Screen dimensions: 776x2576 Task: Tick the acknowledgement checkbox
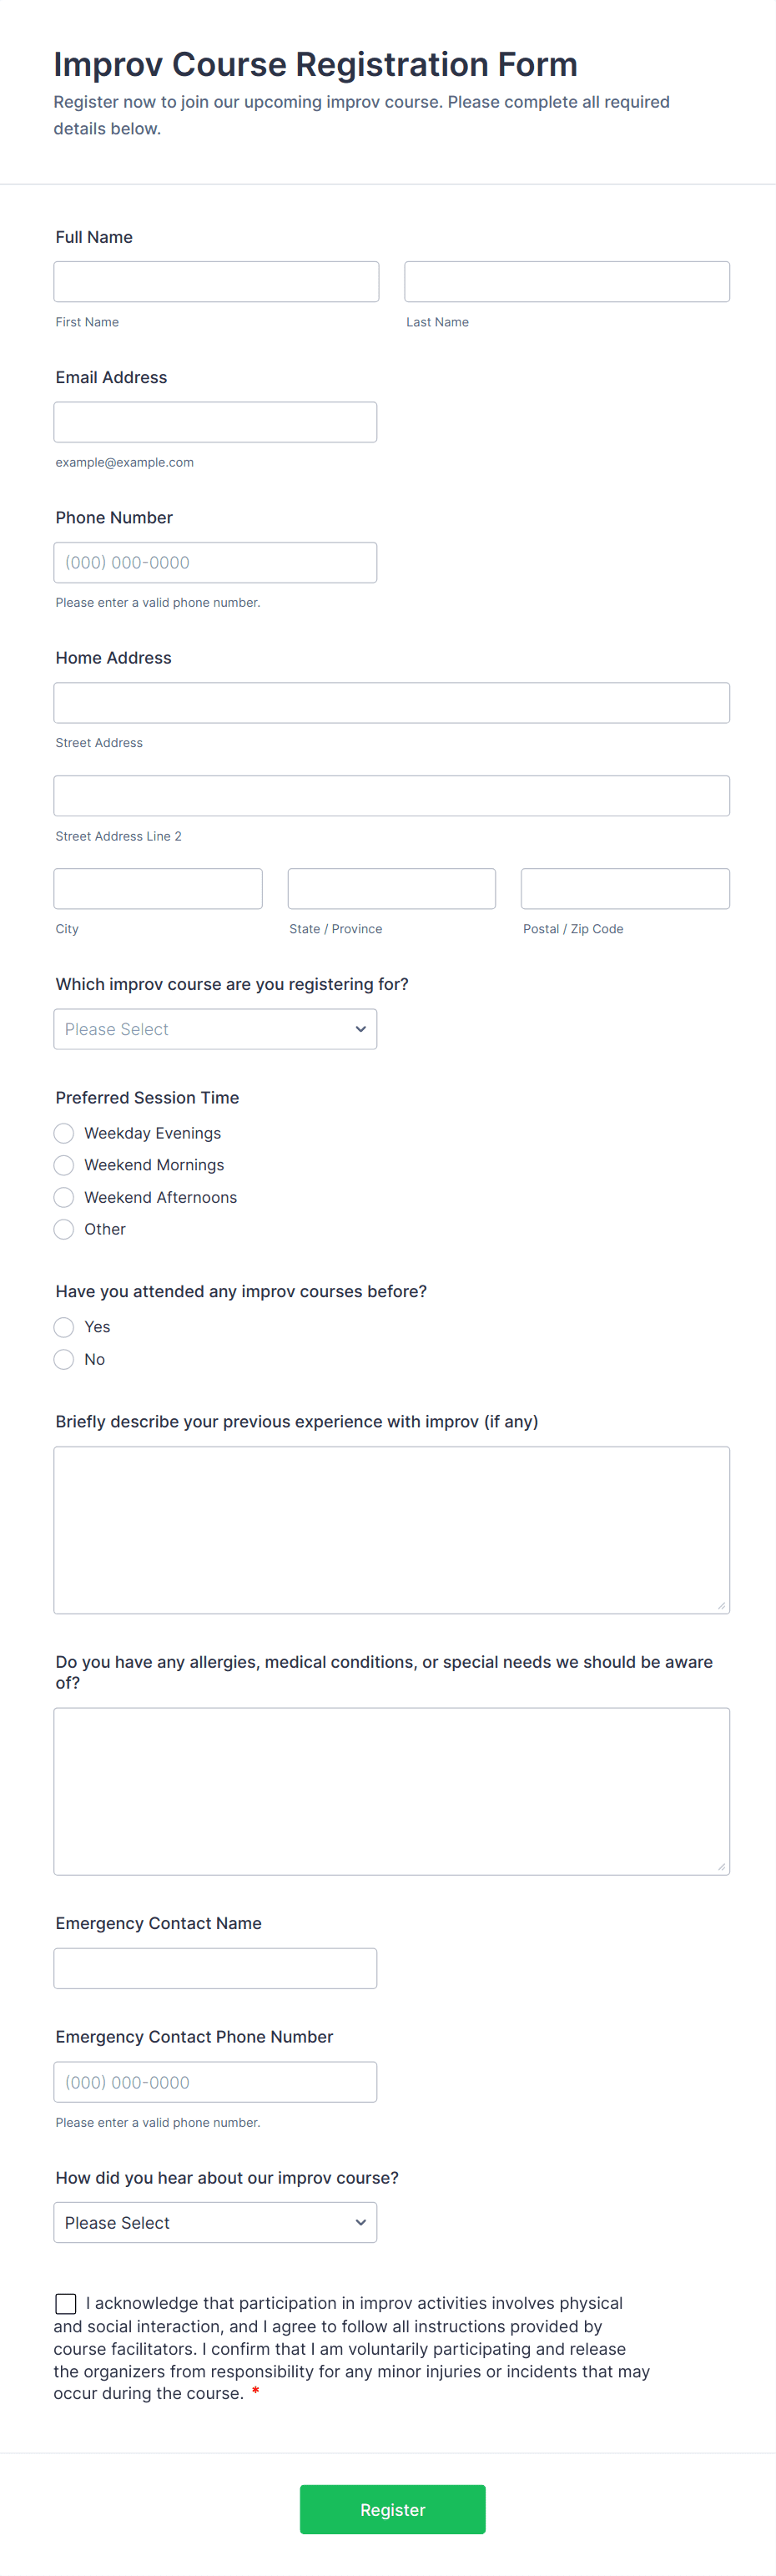point(66,2304)
